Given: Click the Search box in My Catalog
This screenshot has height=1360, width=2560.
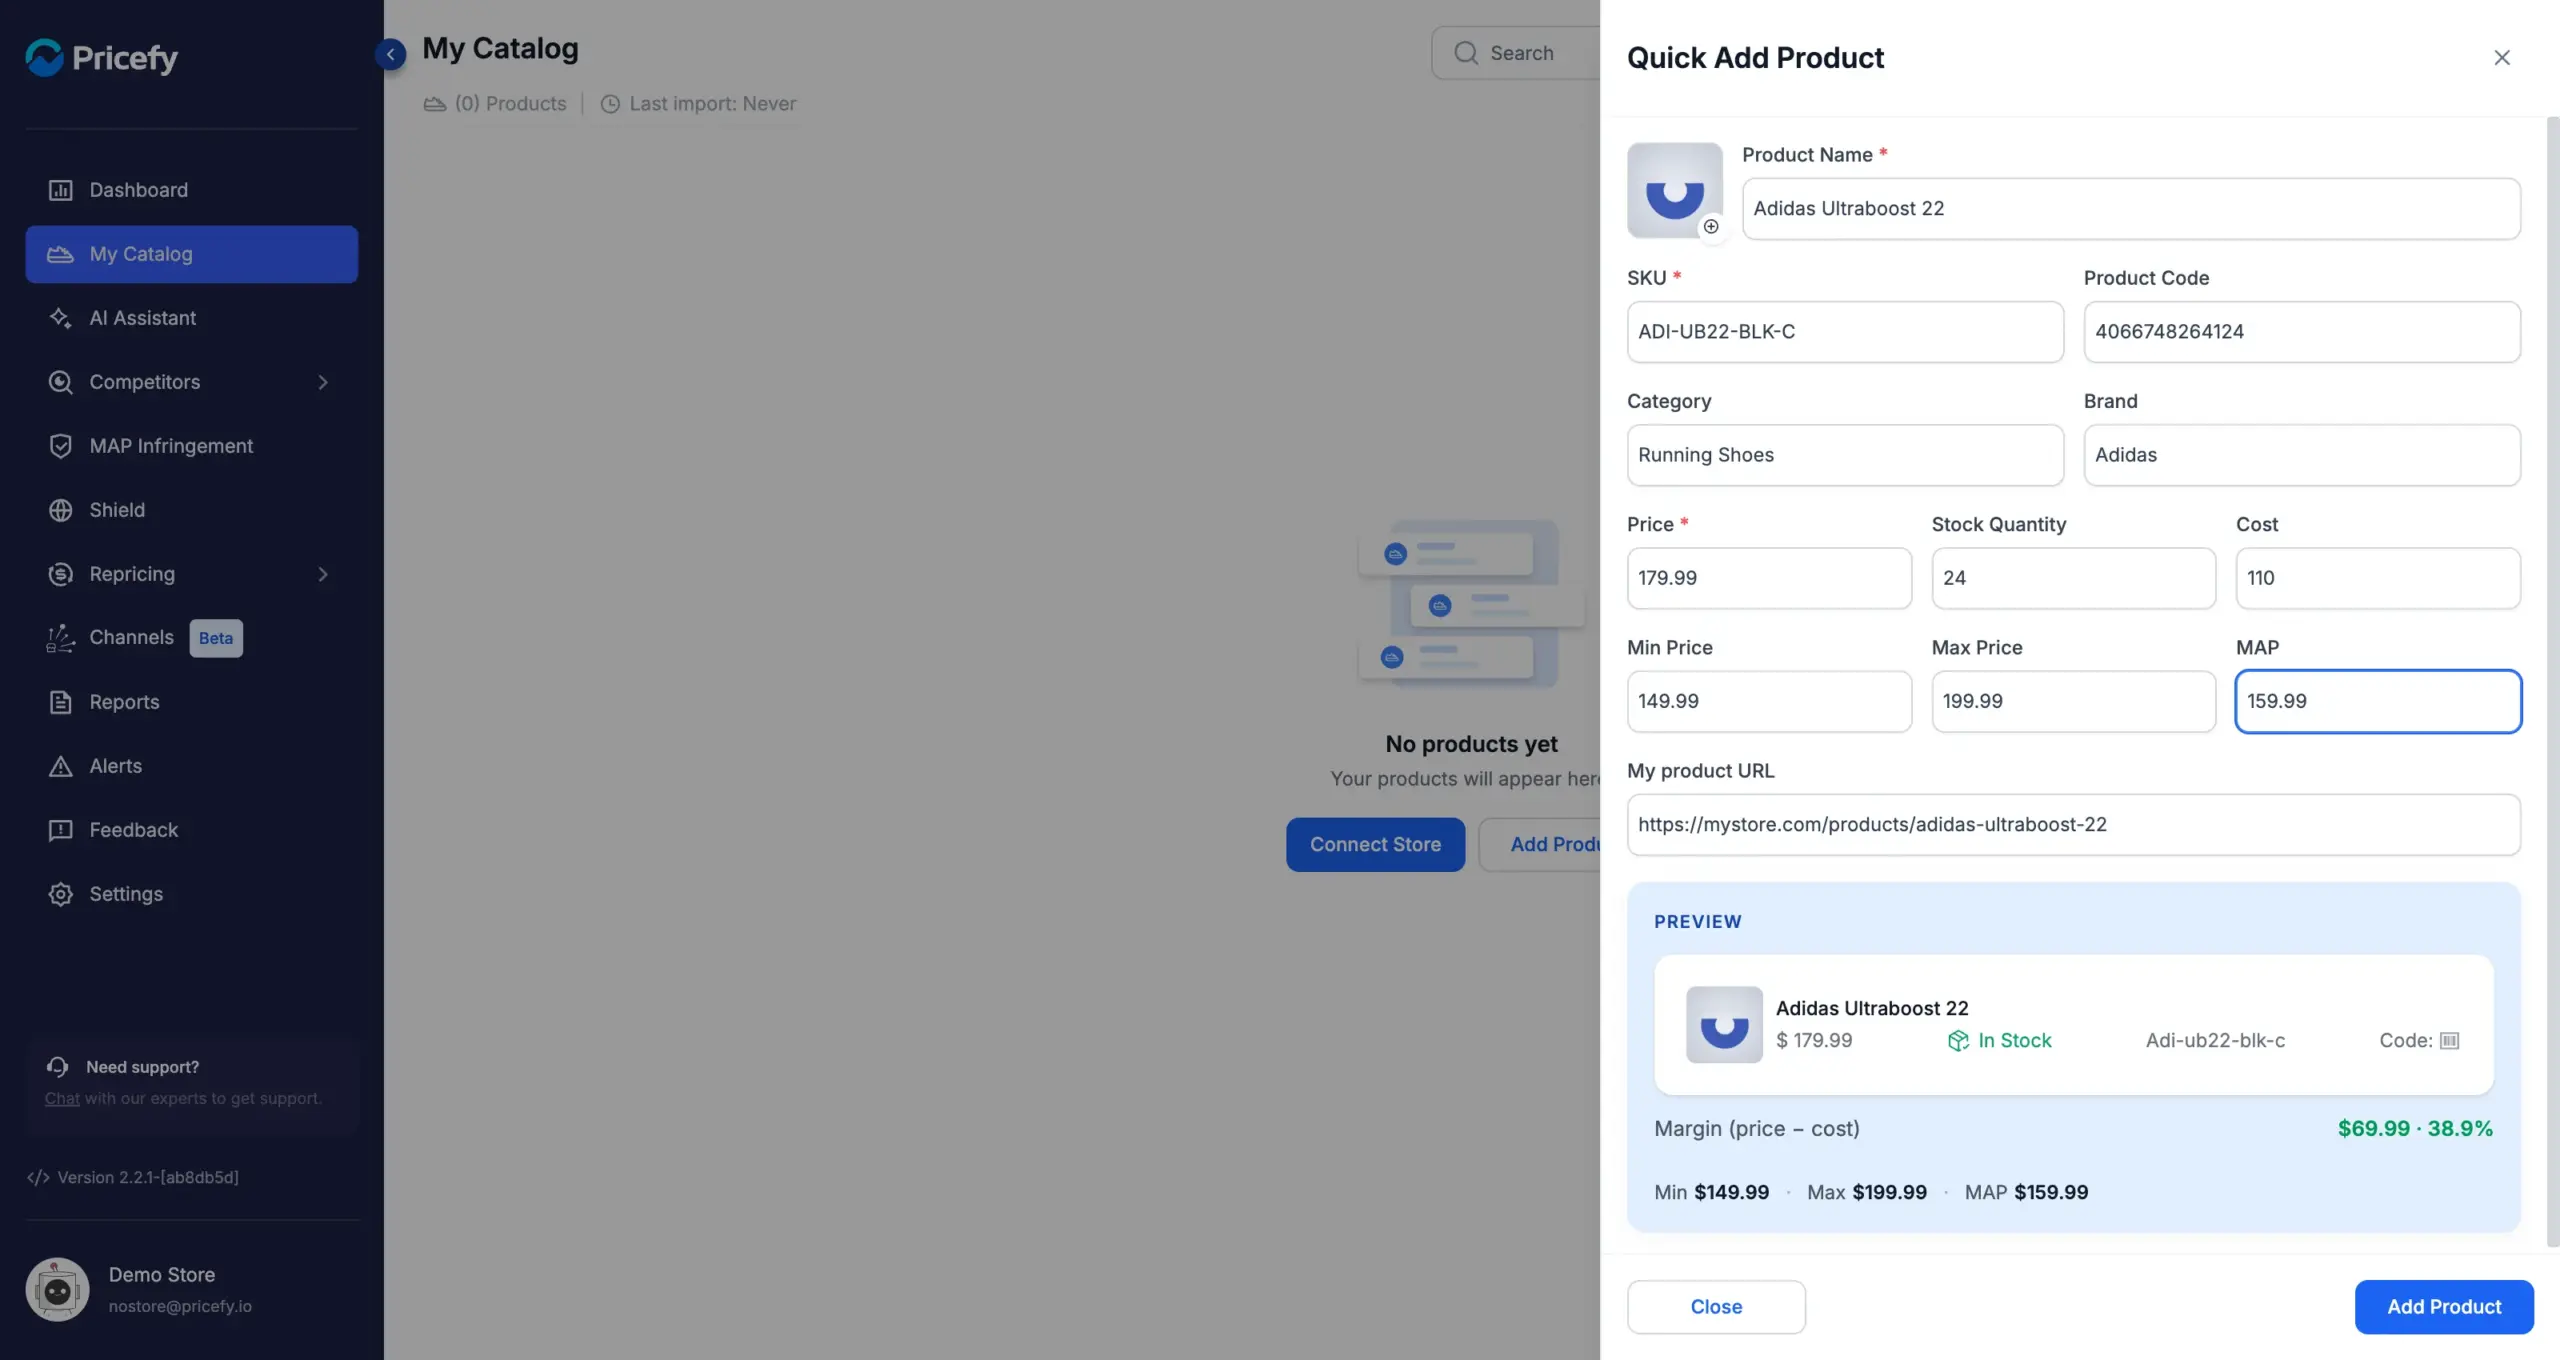Looking at the screenshot, I should point(1516,53).
